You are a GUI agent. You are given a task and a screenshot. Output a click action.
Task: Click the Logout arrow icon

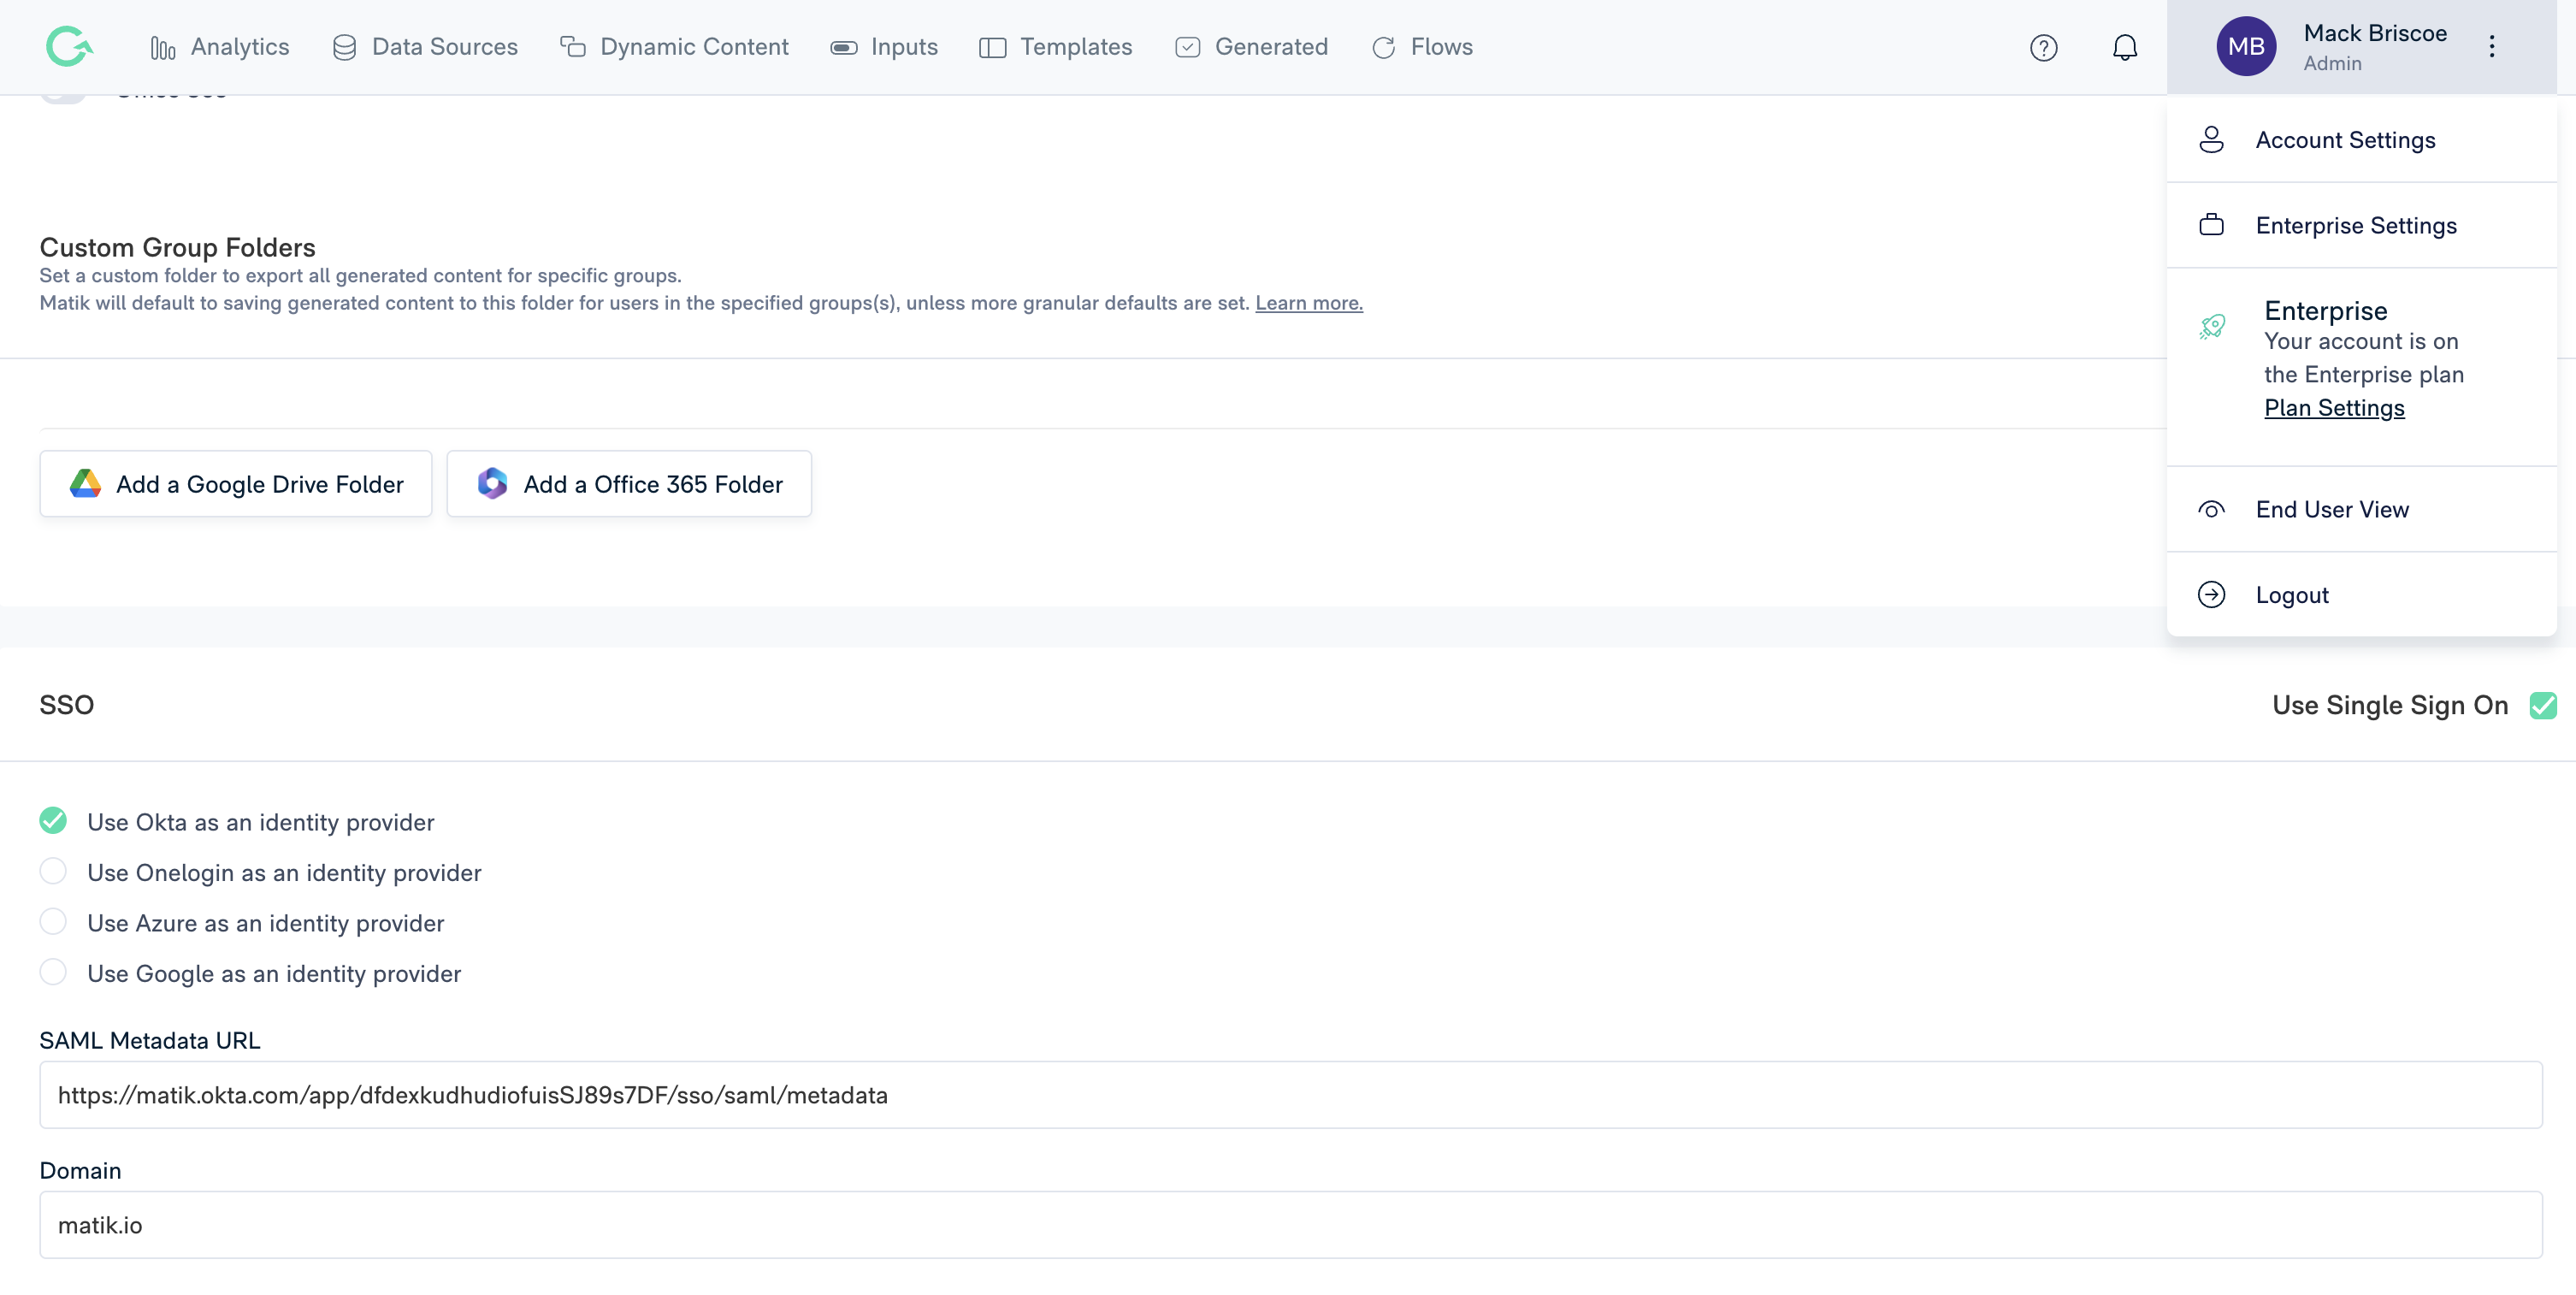point(2211,595)
